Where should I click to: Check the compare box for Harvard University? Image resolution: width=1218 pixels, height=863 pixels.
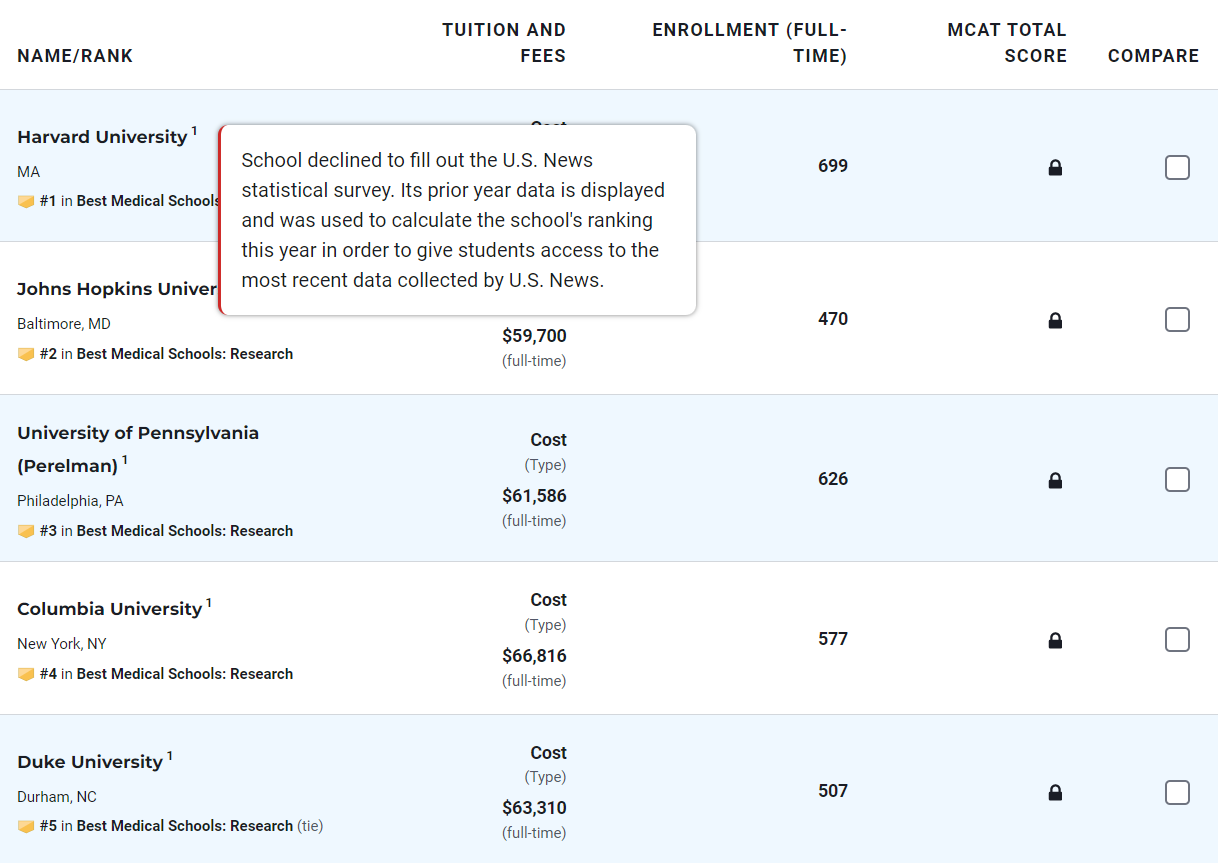pos(1177,167)
